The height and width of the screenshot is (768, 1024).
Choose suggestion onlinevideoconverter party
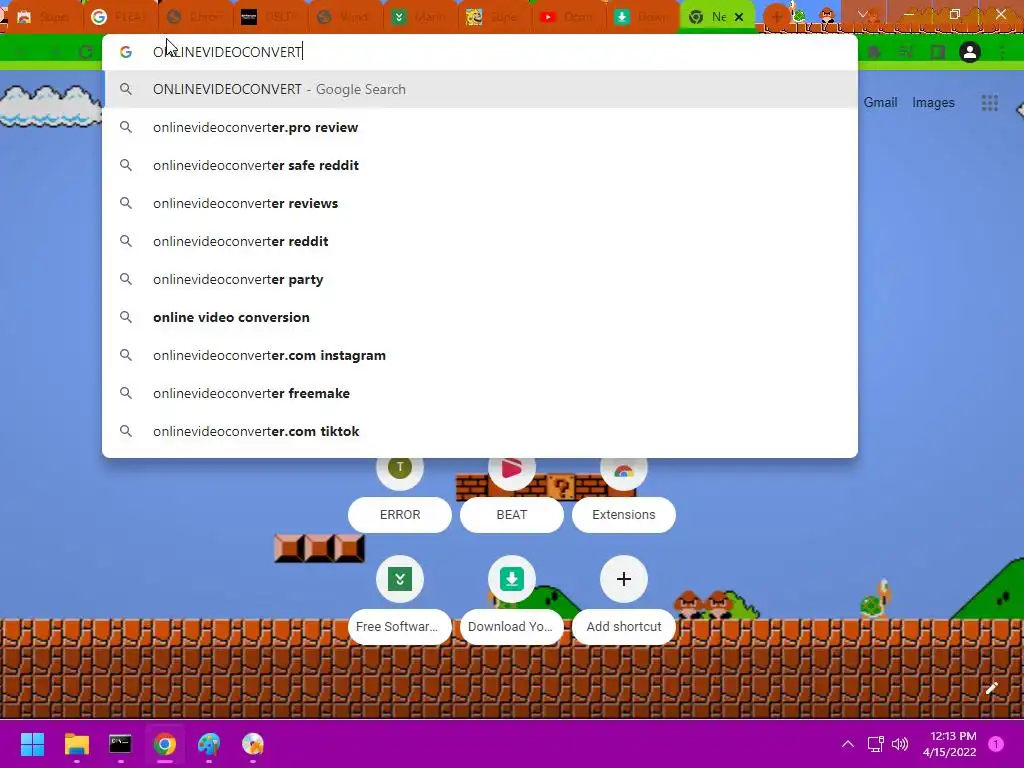coord(480,279)
